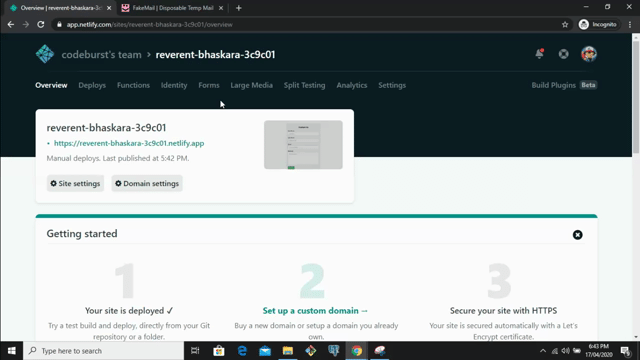Click the 'Getting started' heading
640x360 pixels.
(x=82, y=233)
